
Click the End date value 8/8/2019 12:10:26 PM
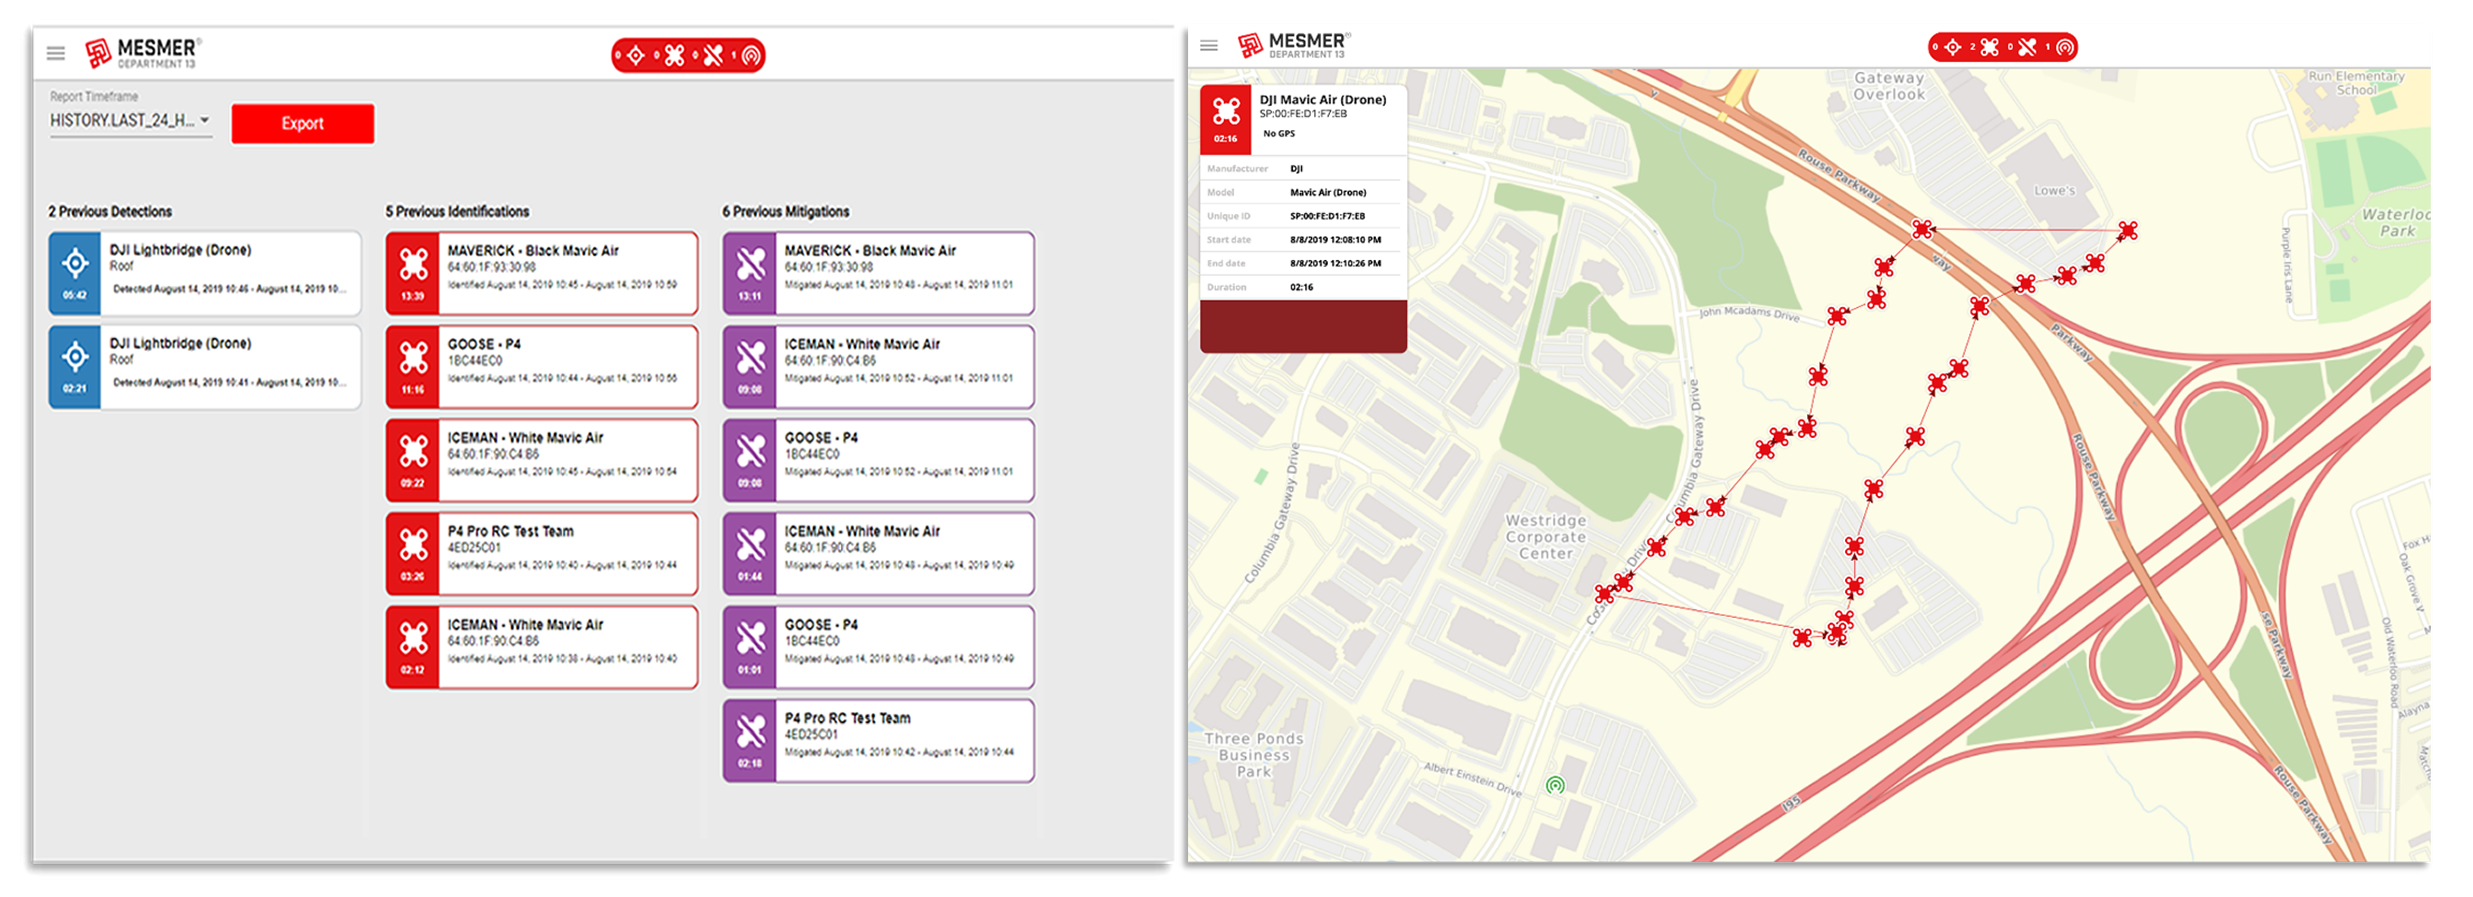(1335, 264)
